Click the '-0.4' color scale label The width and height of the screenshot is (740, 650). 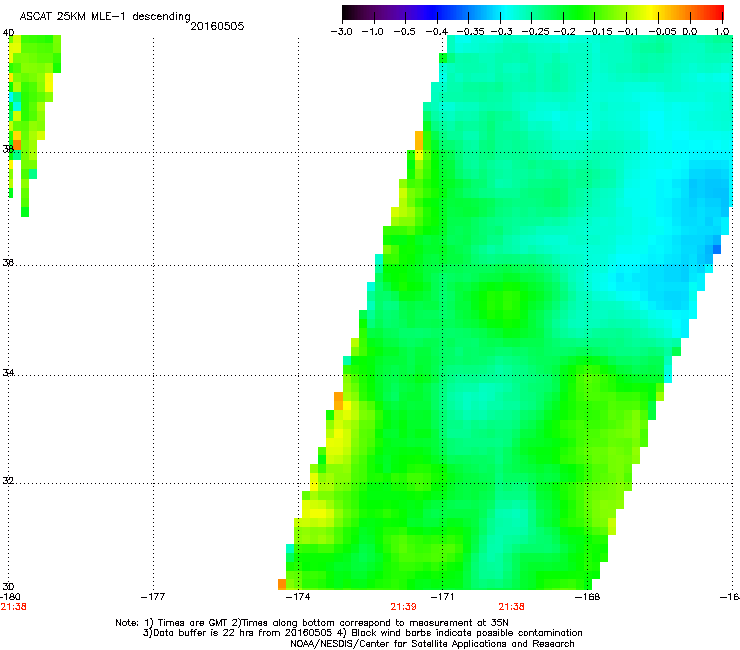coord(437,32)
